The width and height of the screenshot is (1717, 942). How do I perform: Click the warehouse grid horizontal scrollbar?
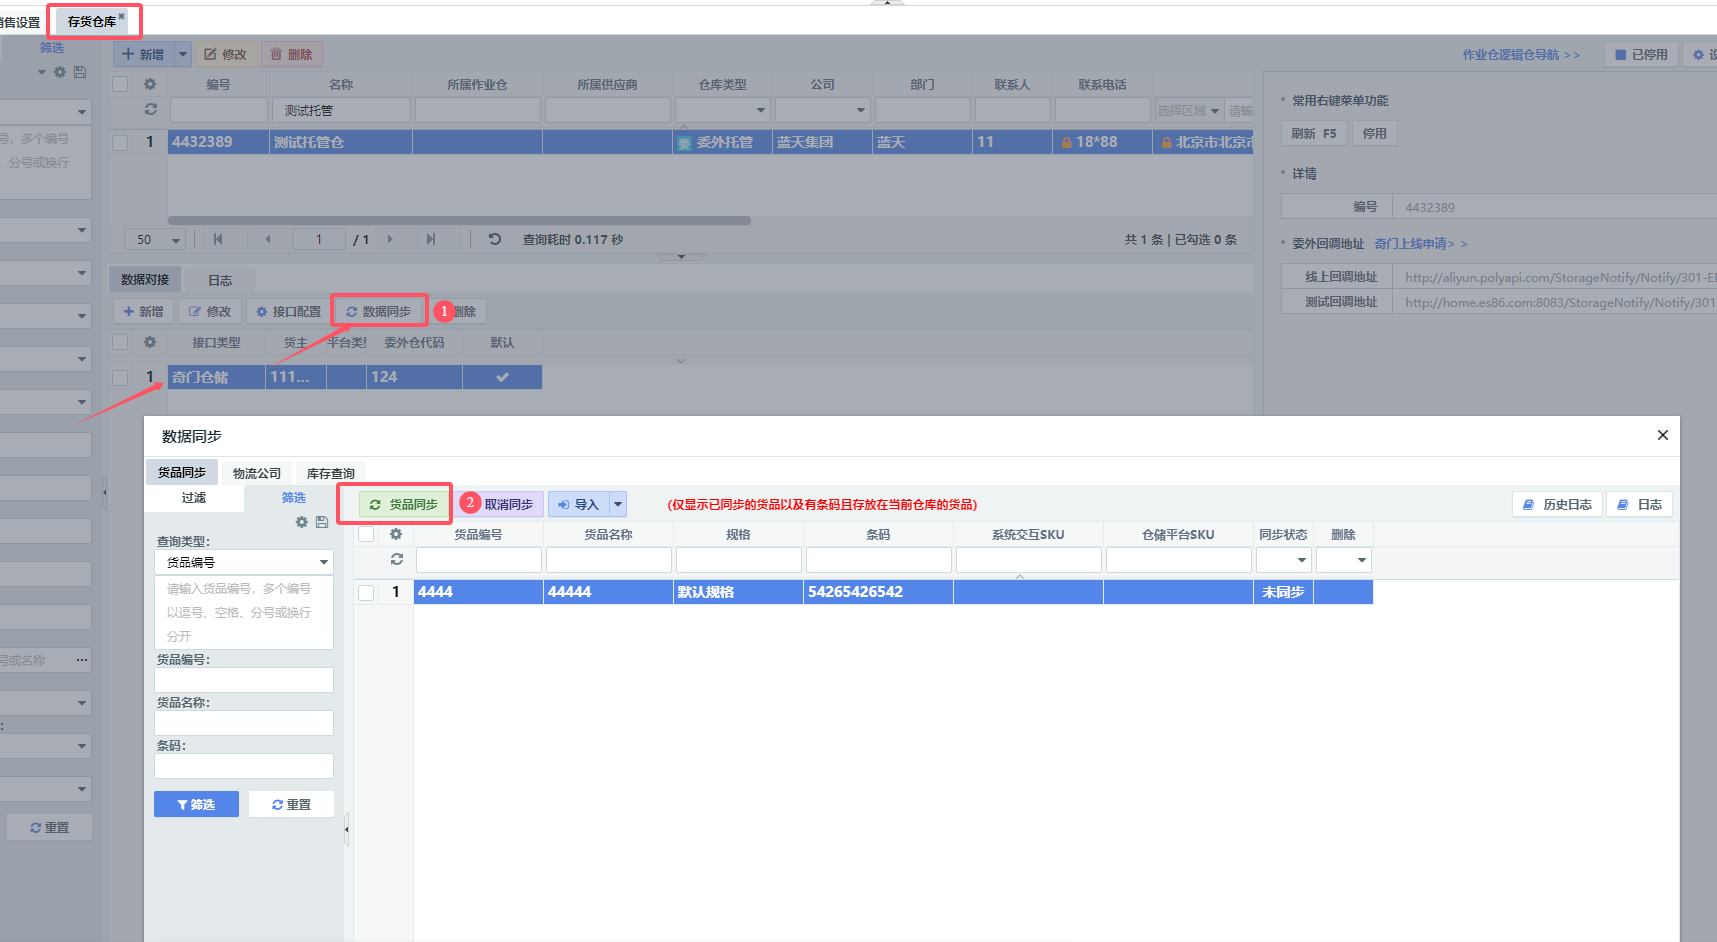(459, 221)
